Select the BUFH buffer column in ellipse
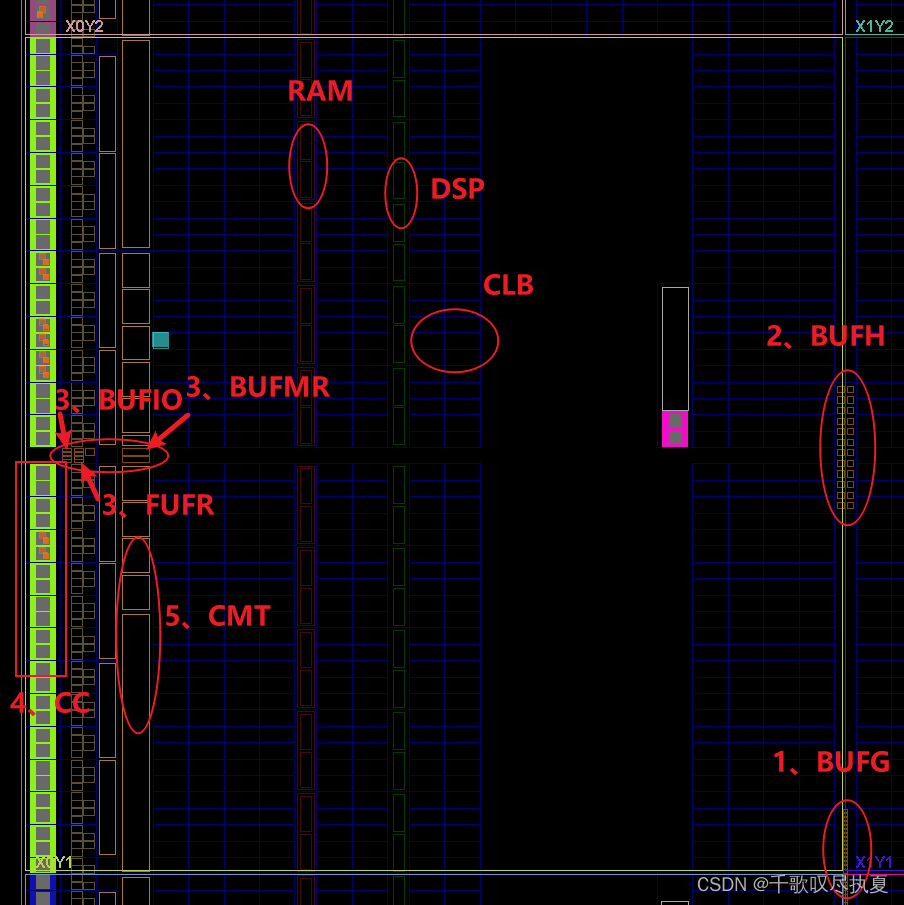The width and height of the screenshot is (904, 905). (x=846, y=447)
